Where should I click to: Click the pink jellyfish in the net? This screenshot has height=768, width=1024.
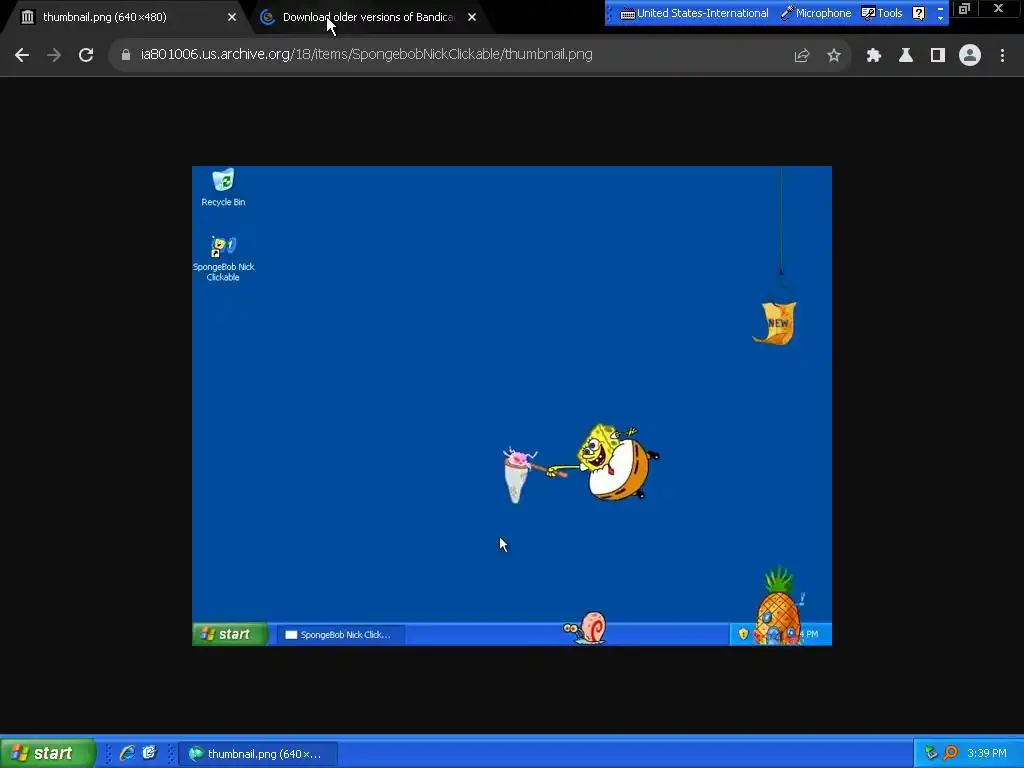tap(520, 458)
